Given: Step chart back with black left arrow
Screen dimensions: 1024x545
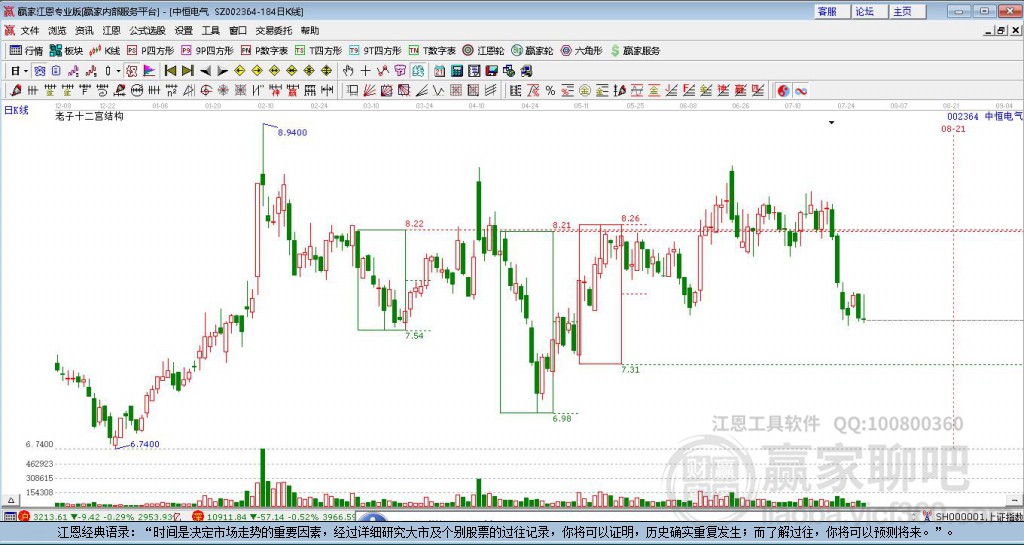Looking at the screenshot, I should [x=205, y=70].
